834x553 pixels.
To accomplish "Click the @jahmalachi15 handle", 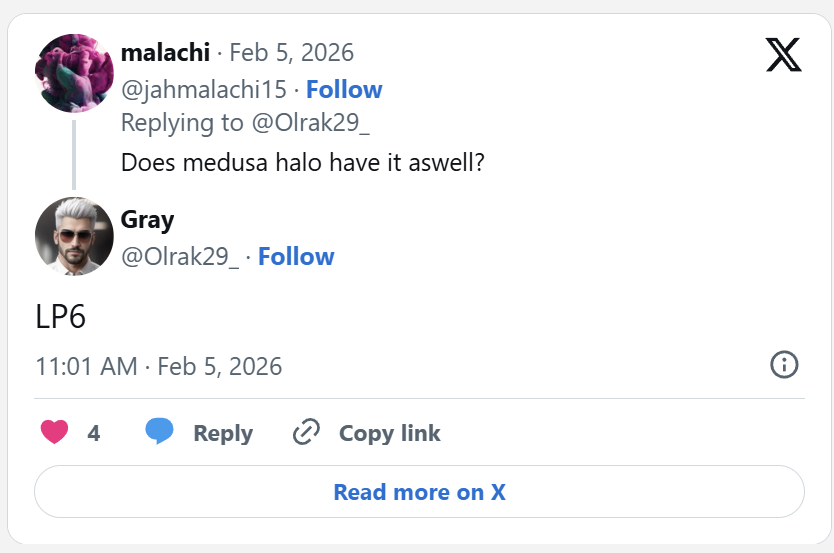I will coord(203,90).
